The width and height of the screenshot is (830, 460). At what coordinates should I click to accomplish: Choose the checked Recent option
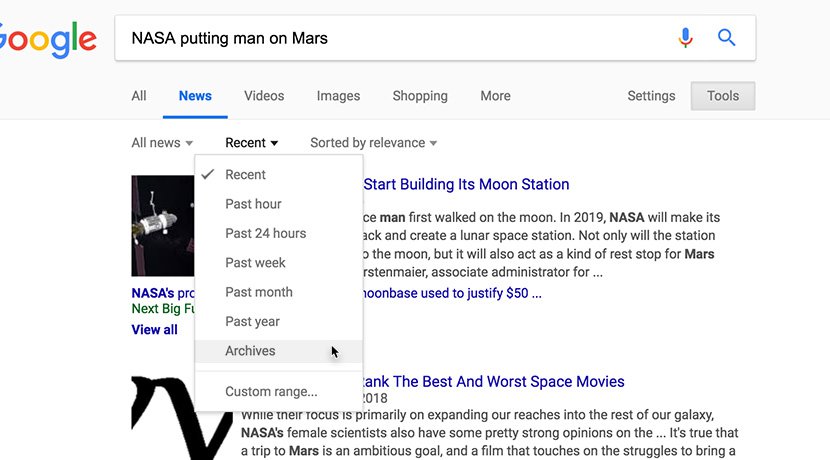[x=278, y=175]
